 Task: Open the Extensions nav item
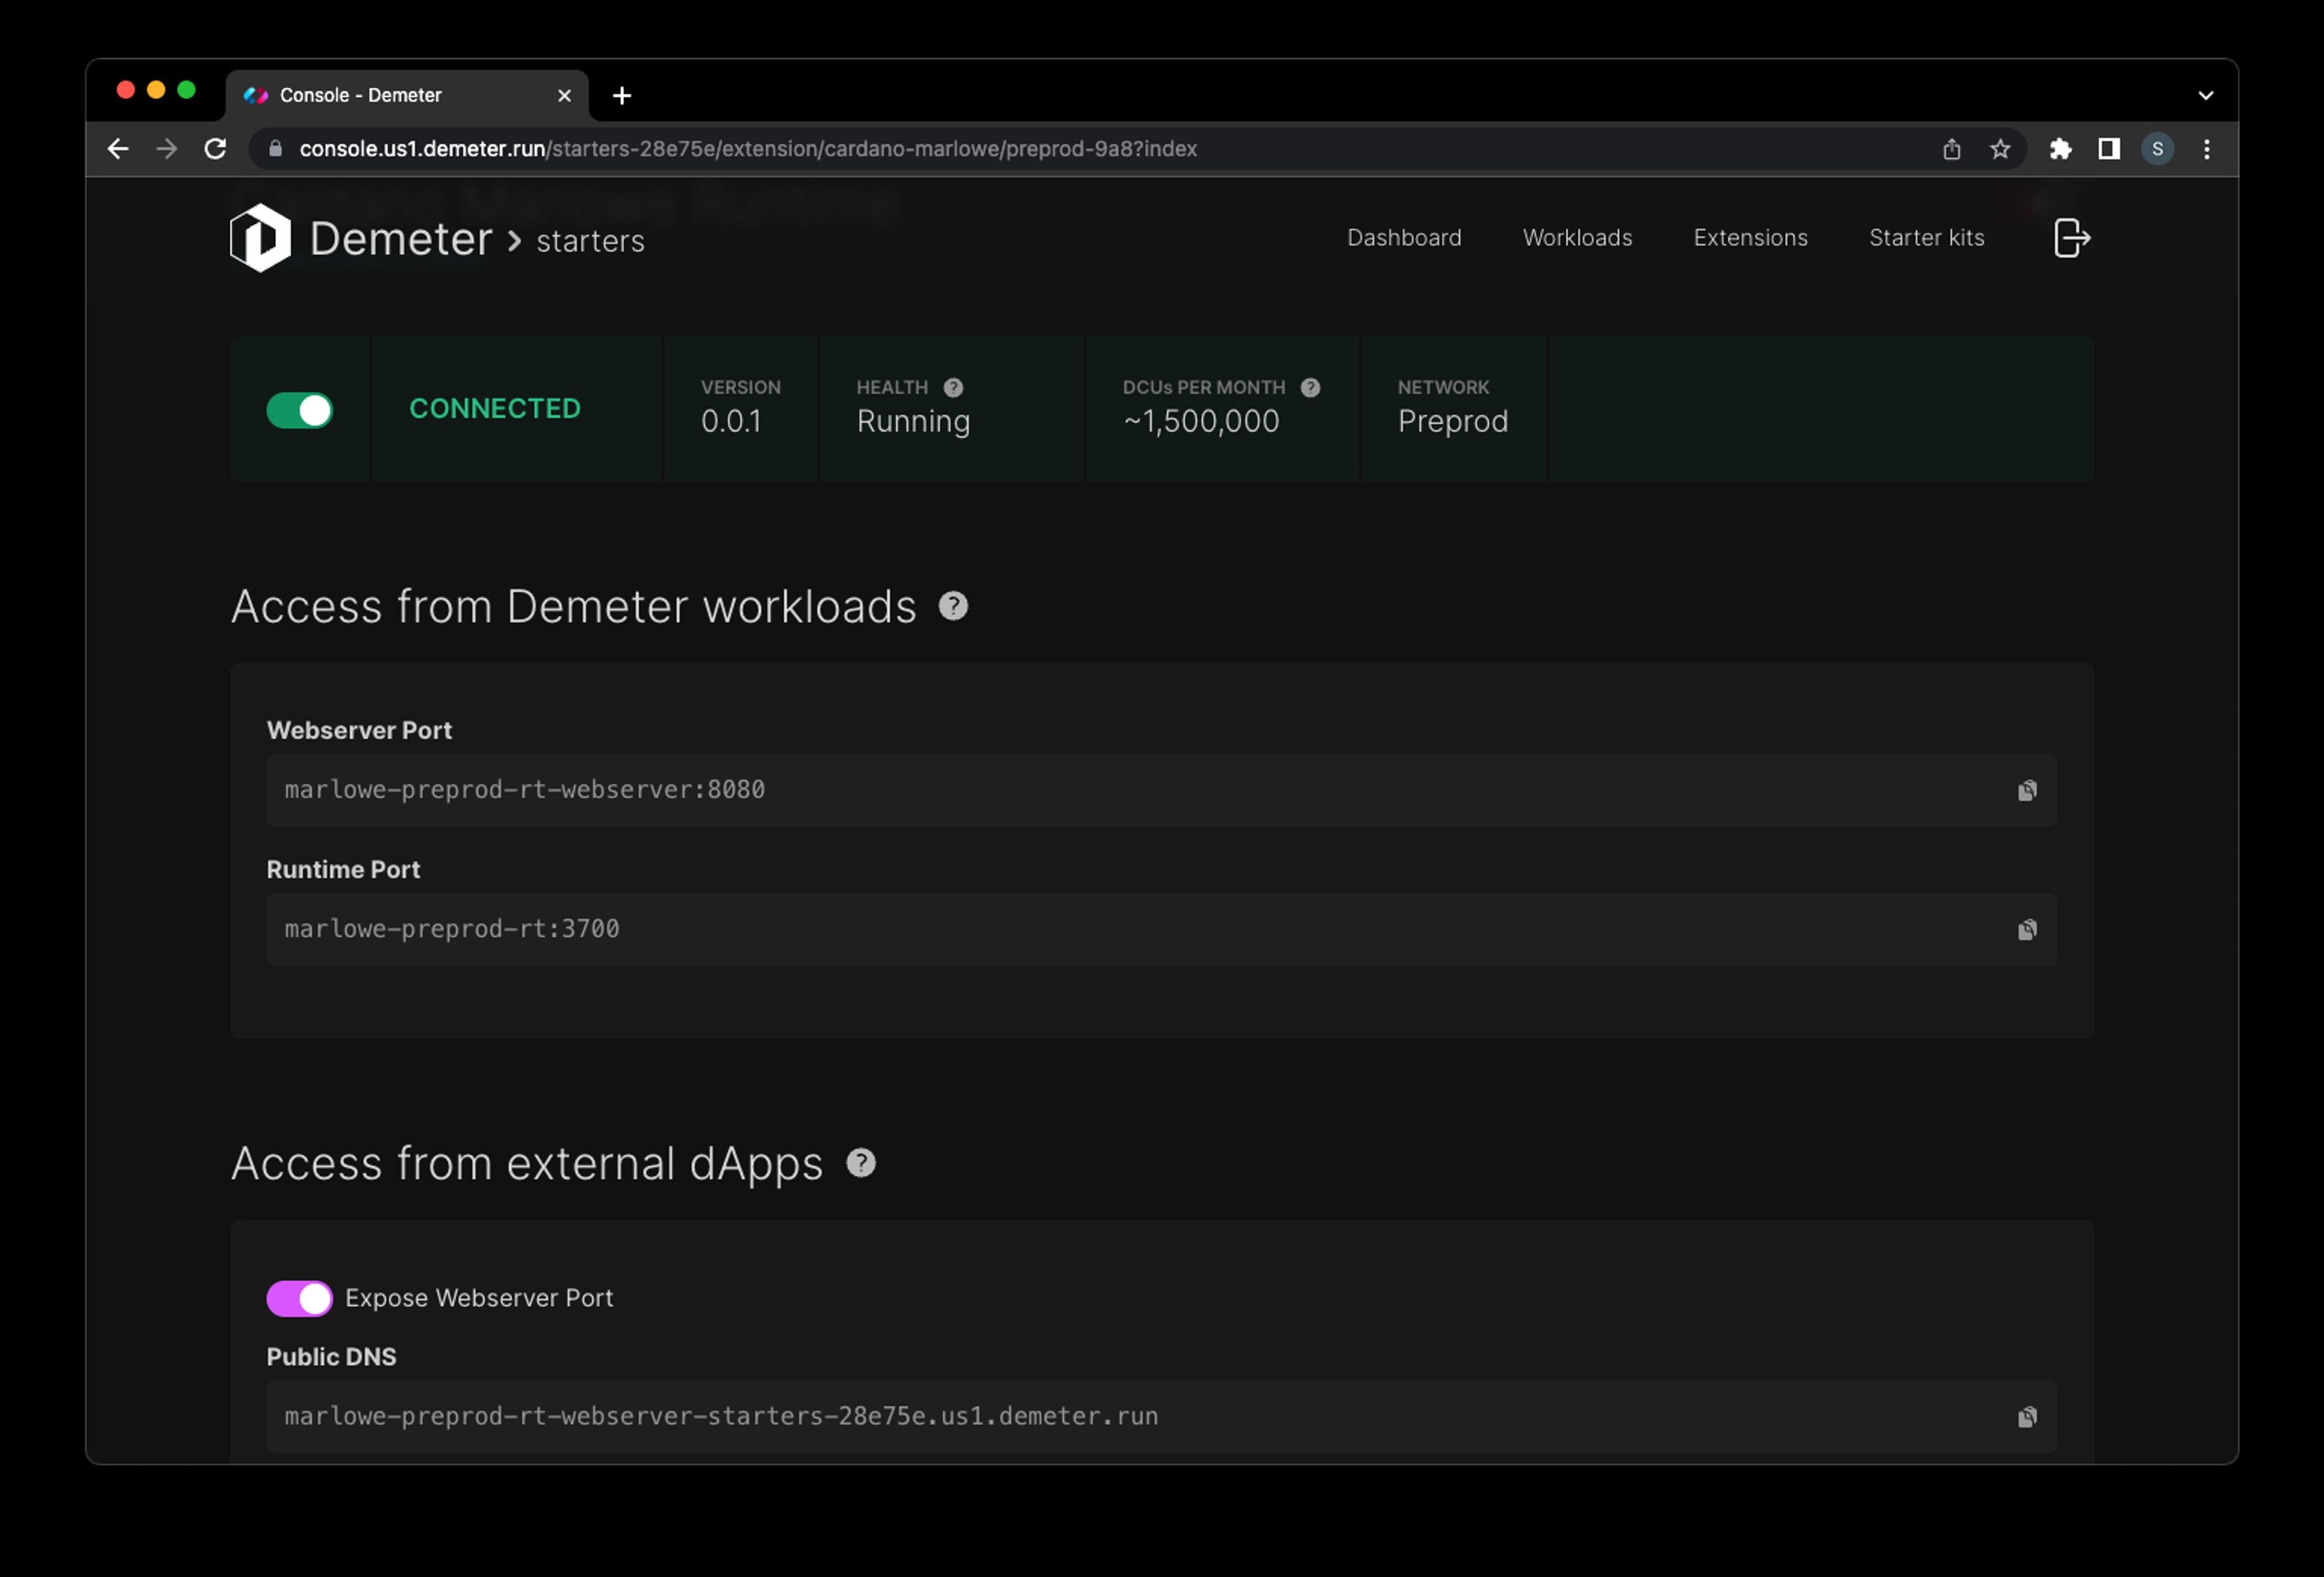[1750, 238]
